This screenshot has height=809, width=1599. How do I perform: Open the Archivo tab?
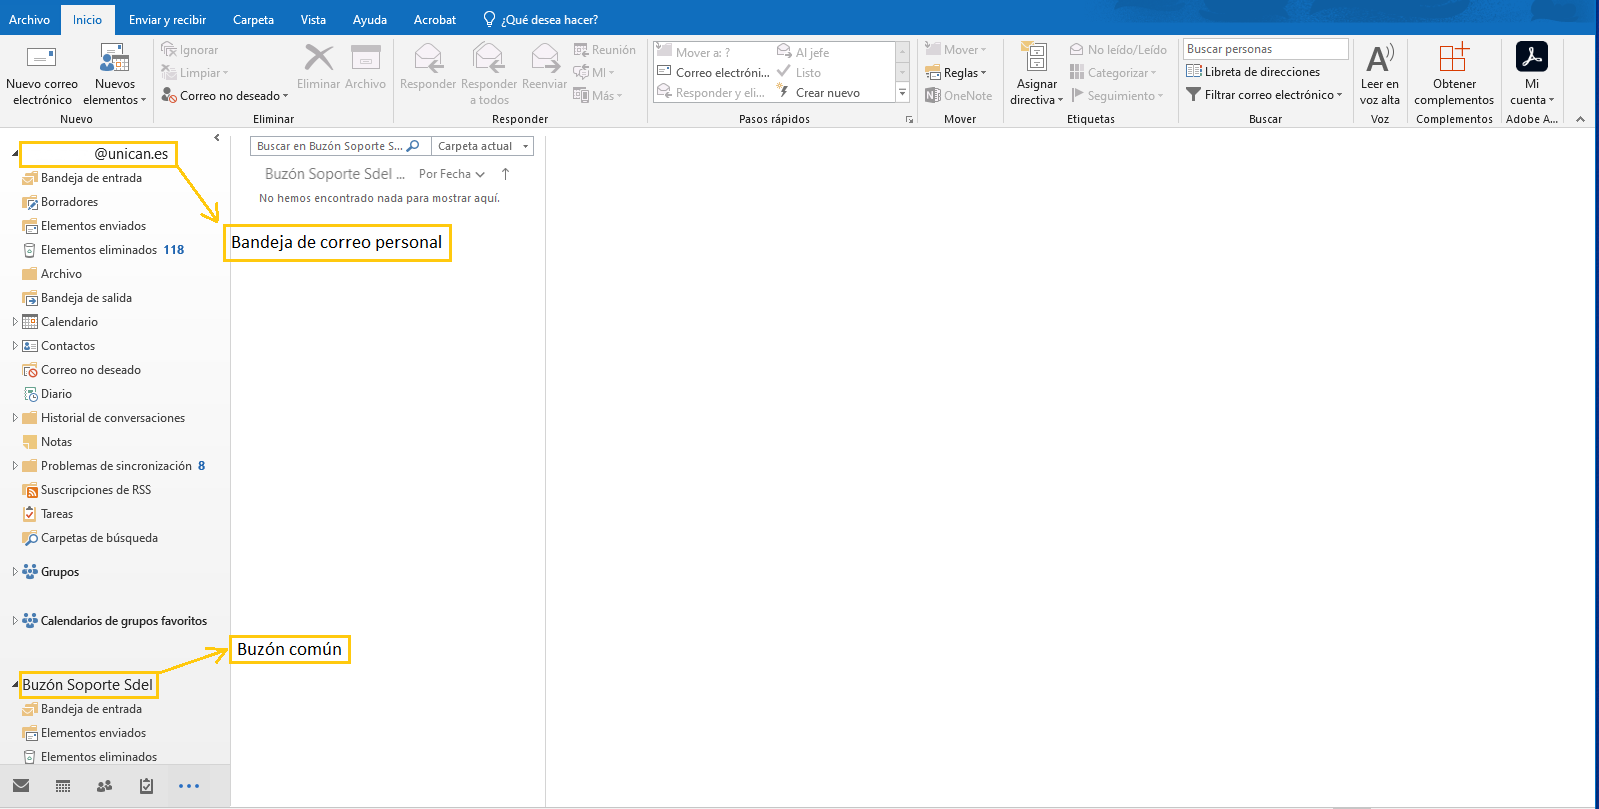(30, 20)
